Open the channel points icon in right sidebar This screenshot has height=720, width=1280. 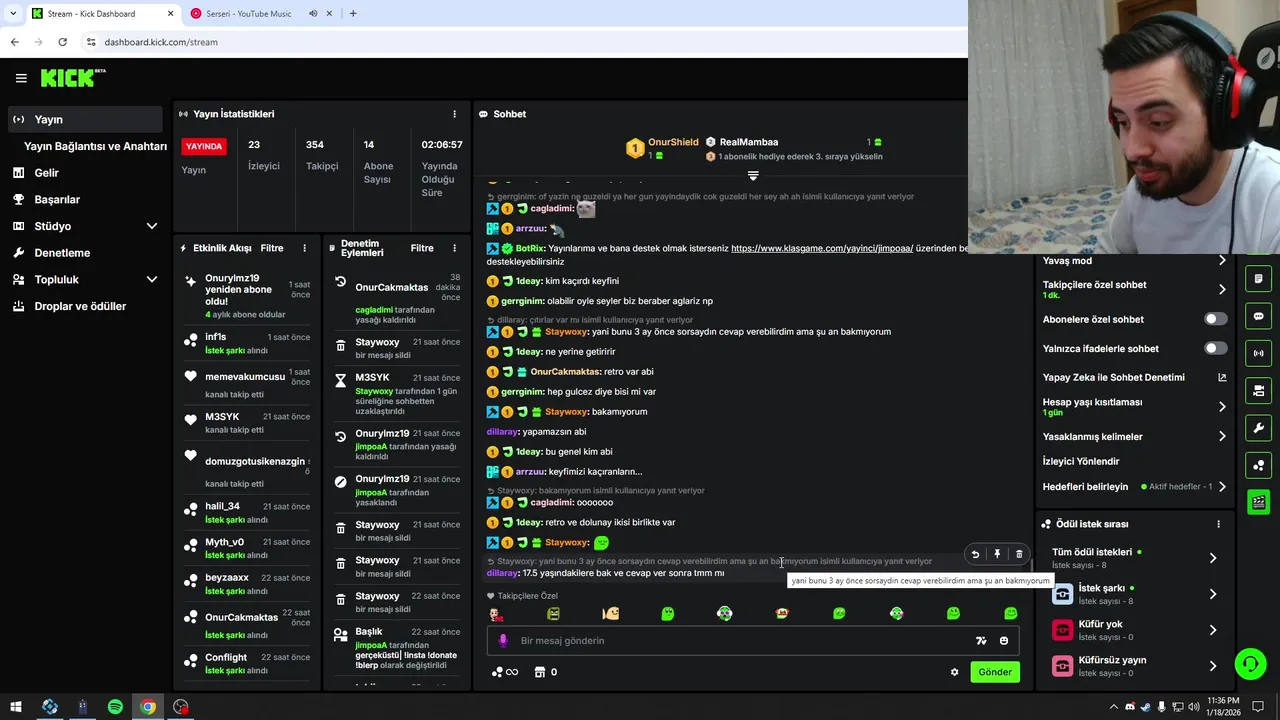pyautogui.click(x=1259, y=465)
